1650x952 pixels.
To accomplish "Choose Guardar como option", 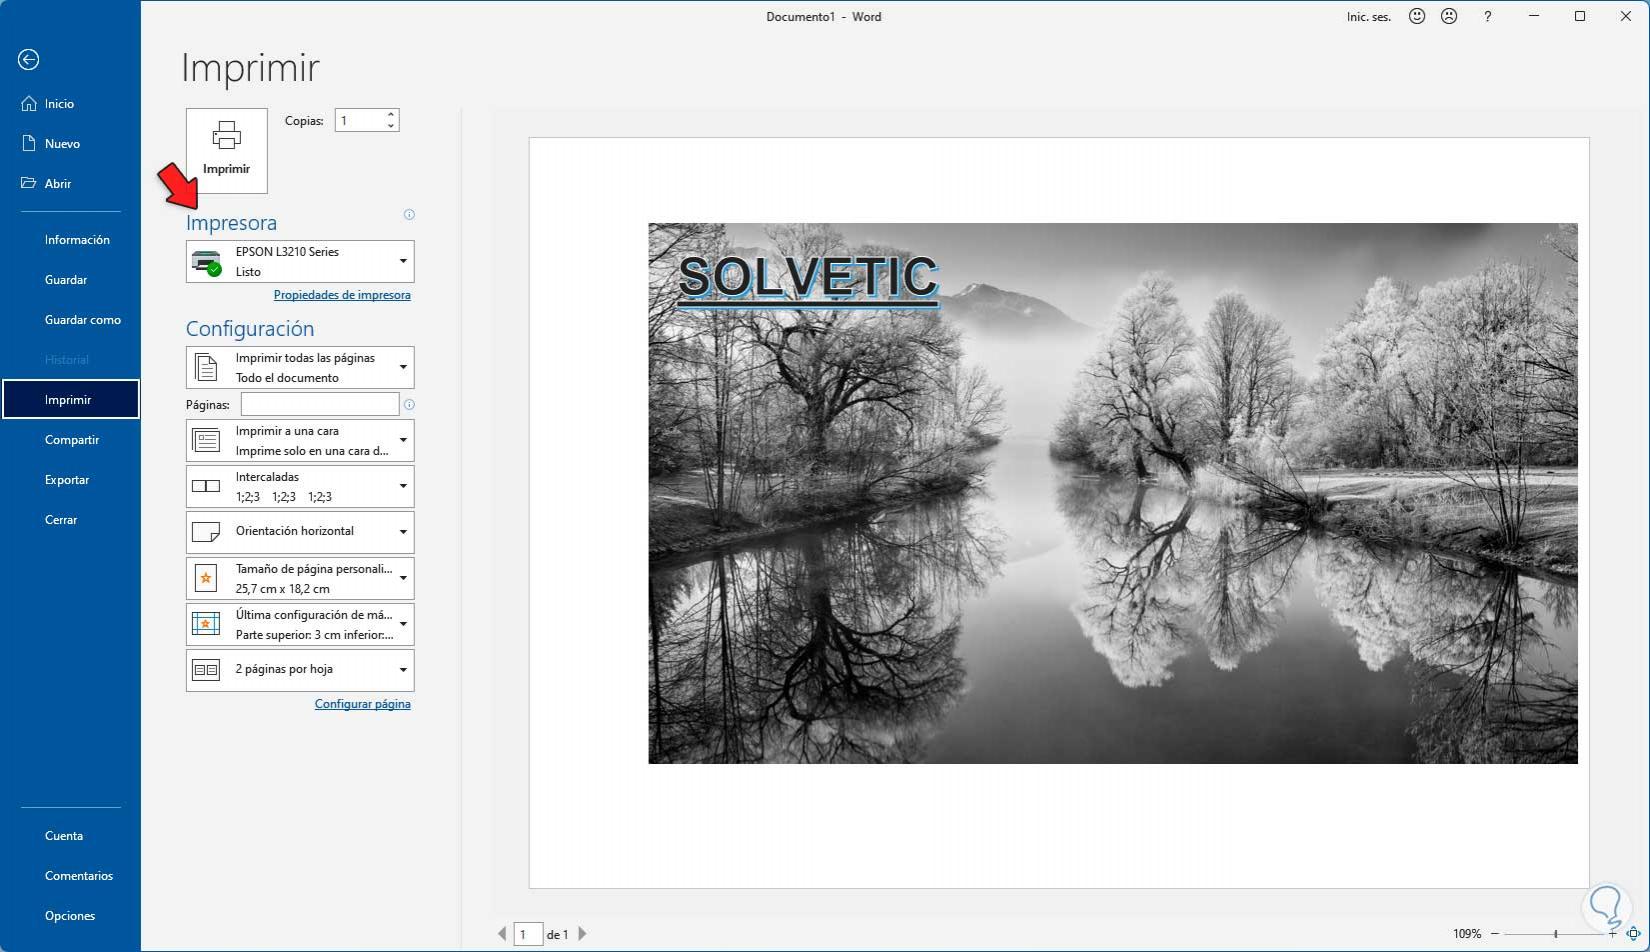I will [x=83, y=320].
